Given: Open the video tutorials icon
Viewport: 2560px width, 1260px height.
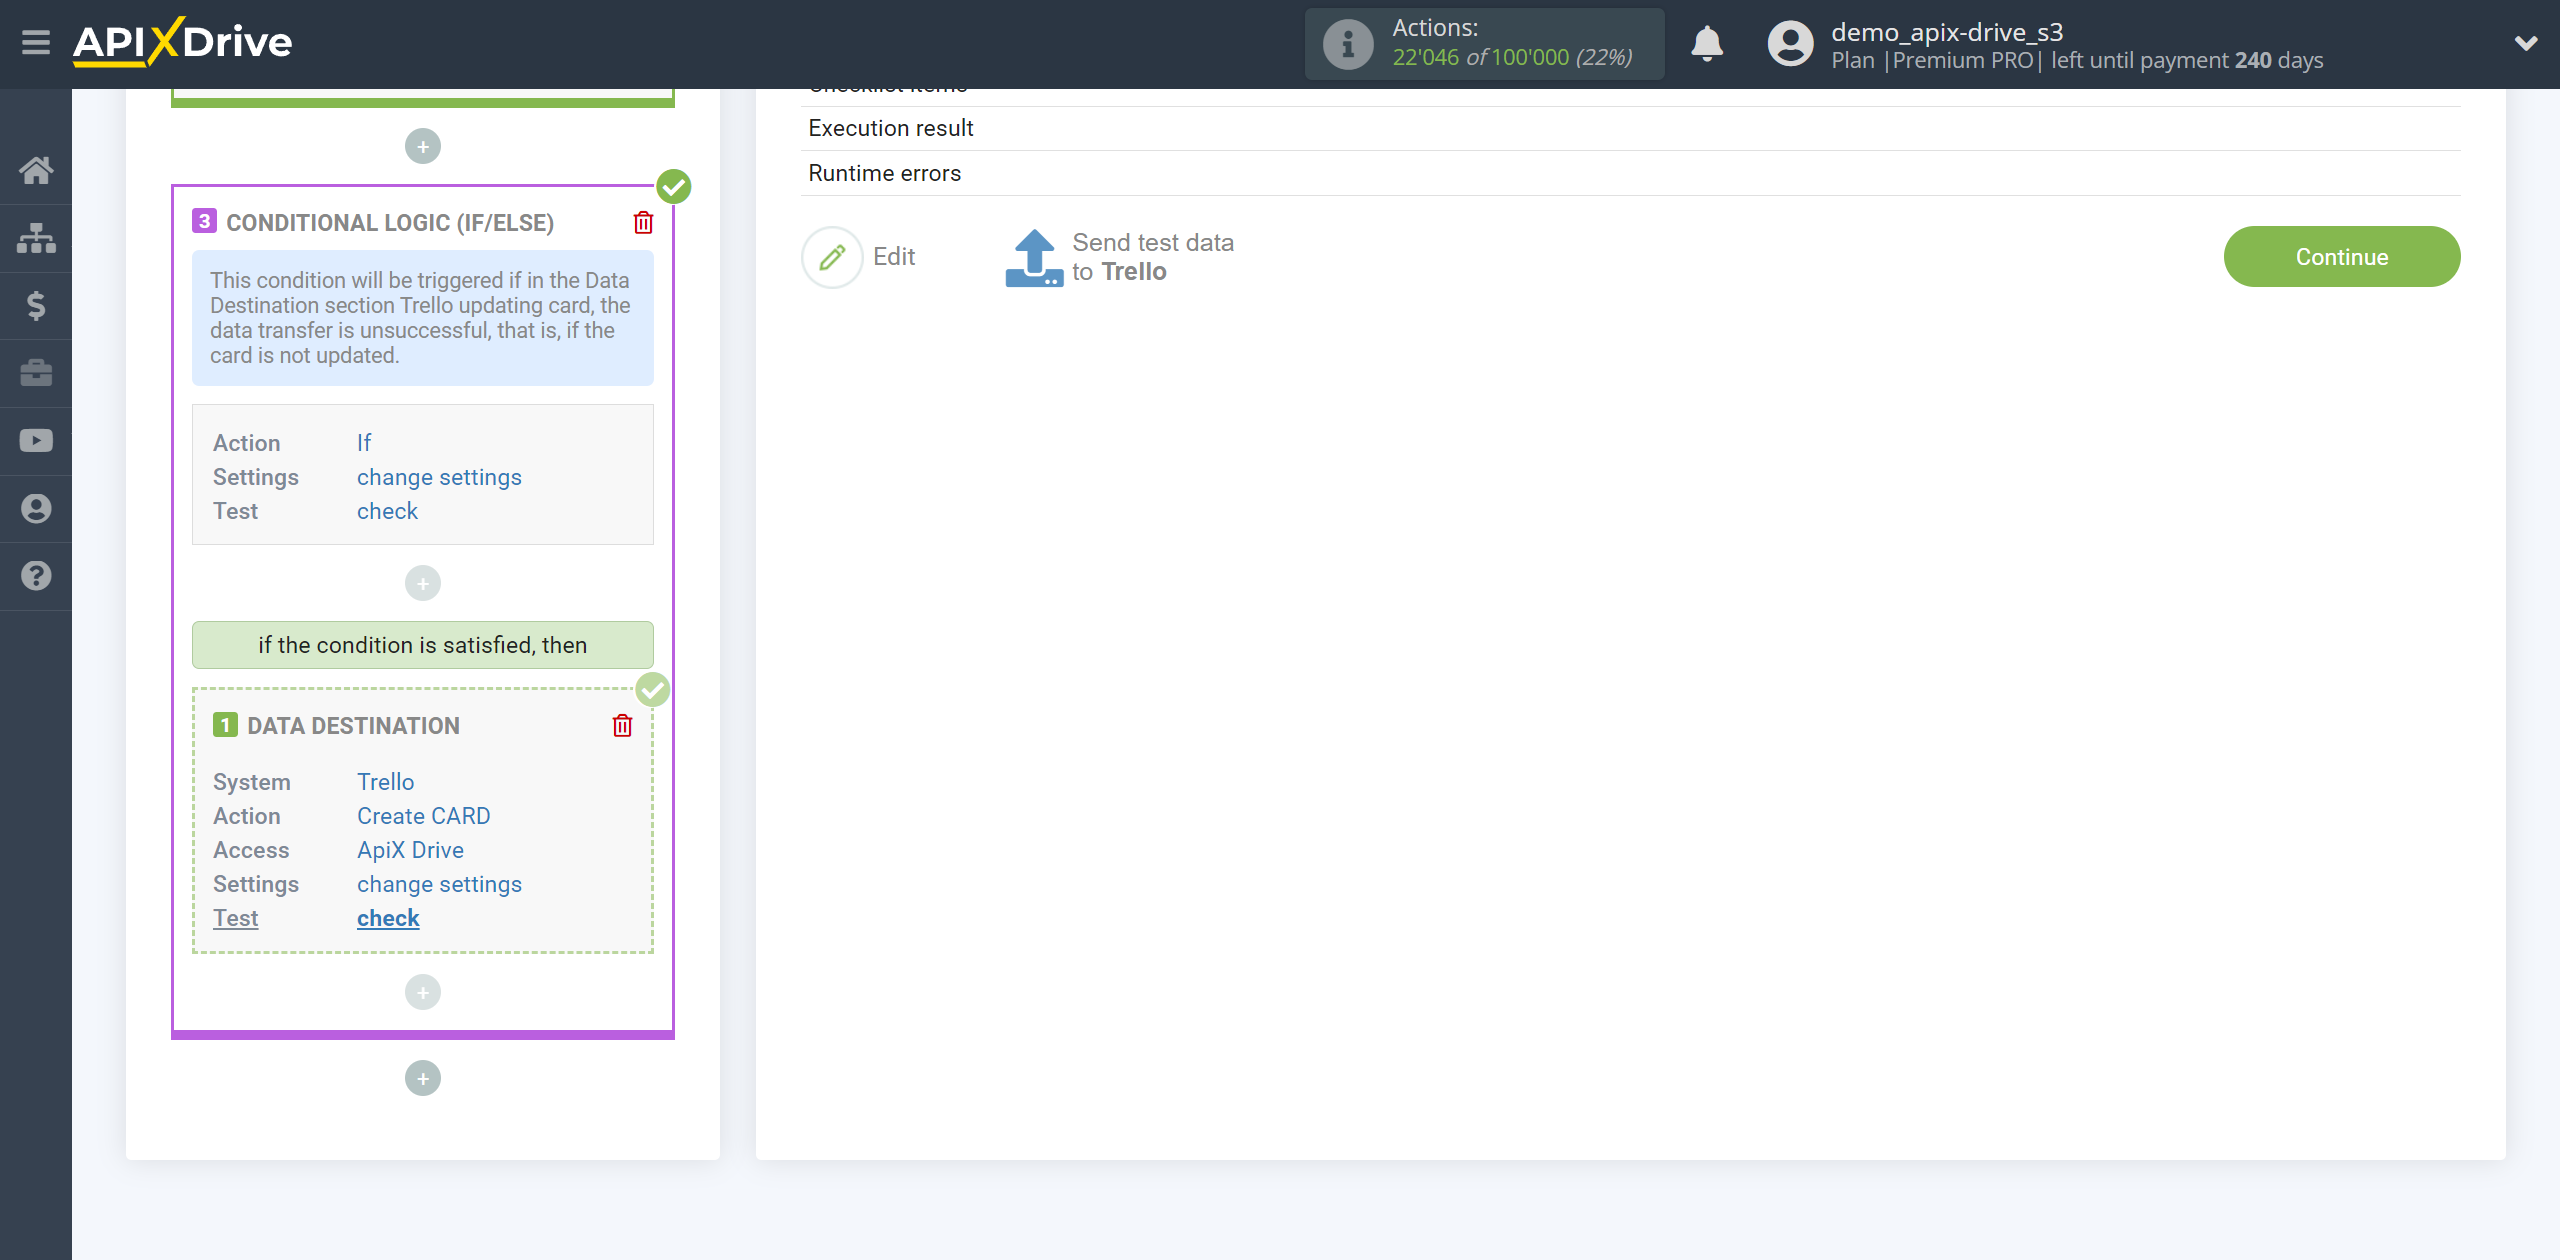Looking at the screenshot, I should [x=36, y=441].
